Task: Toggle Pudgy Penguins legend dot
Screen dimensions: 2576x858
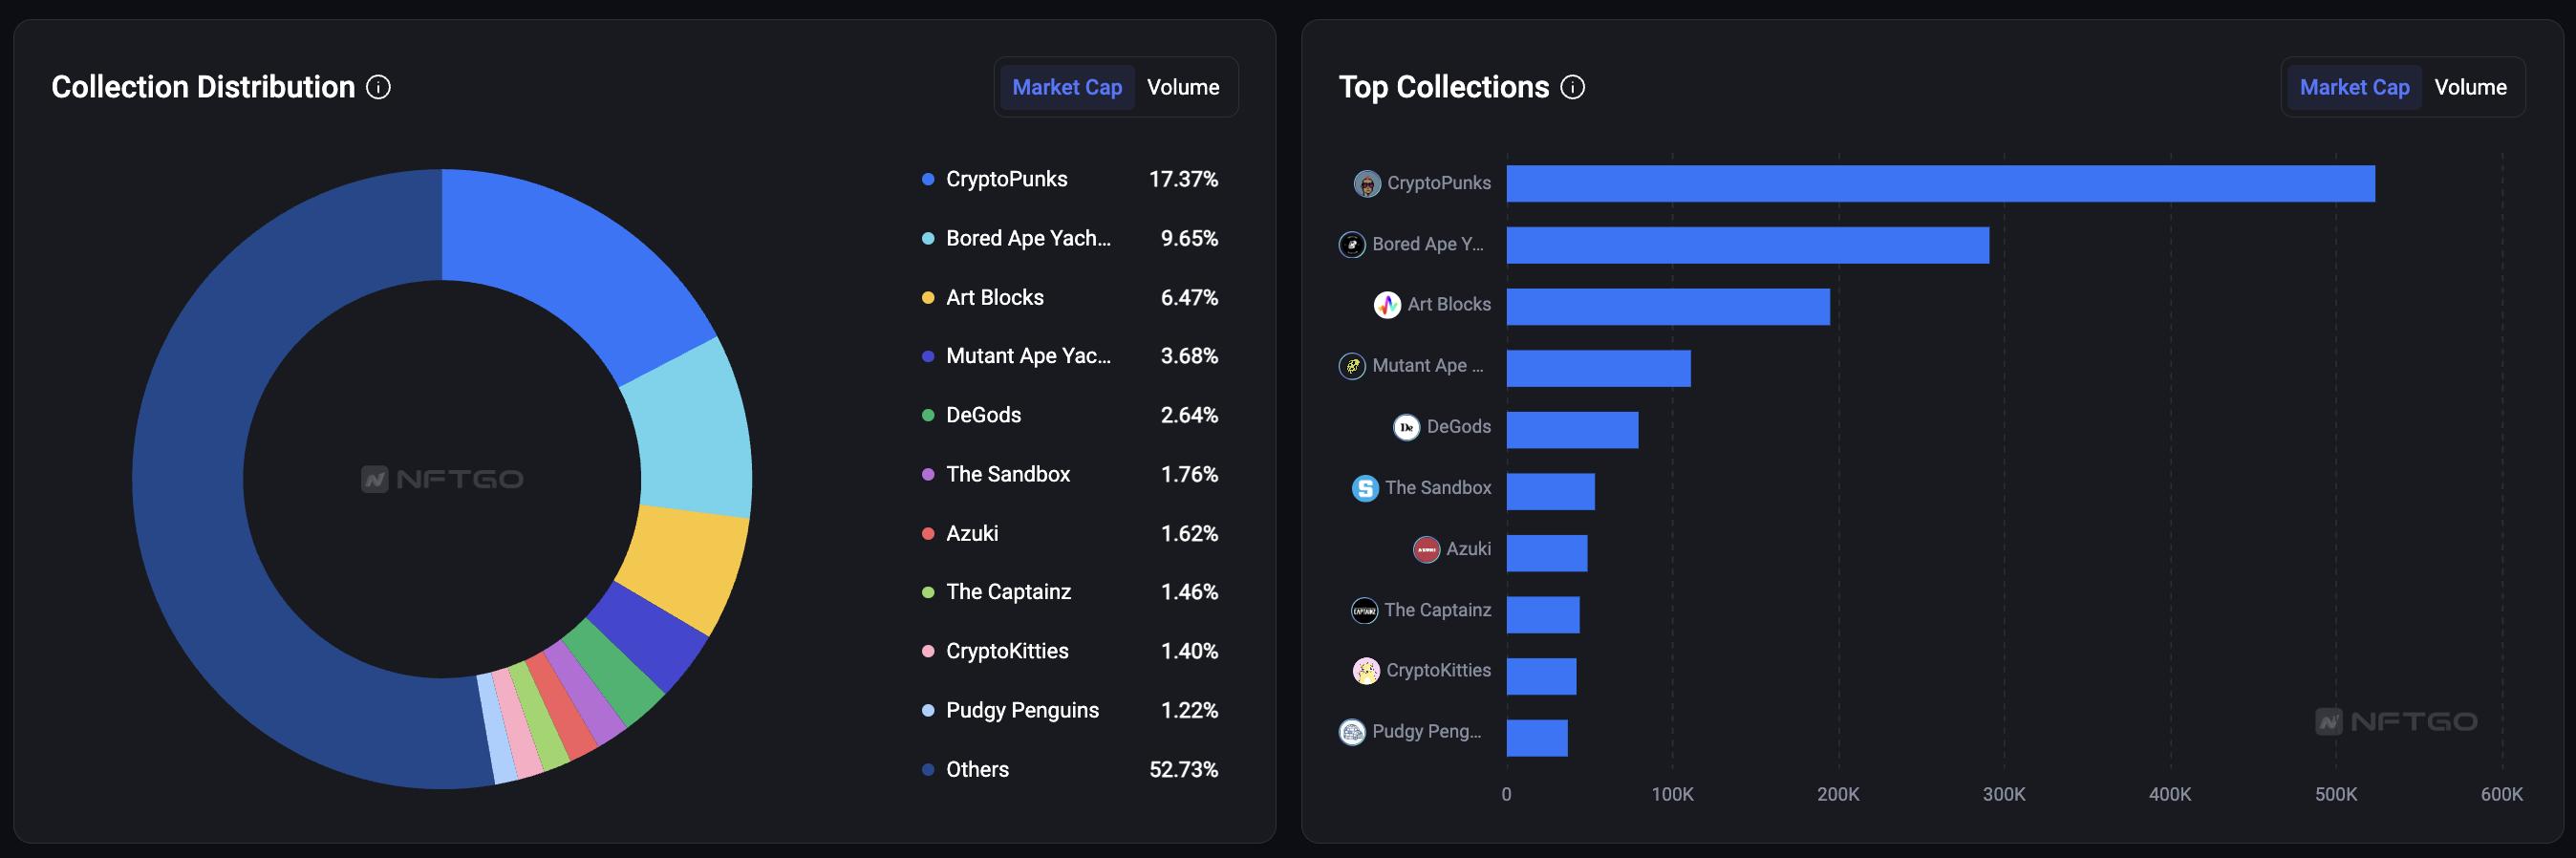Action: [x=927, y=710]
